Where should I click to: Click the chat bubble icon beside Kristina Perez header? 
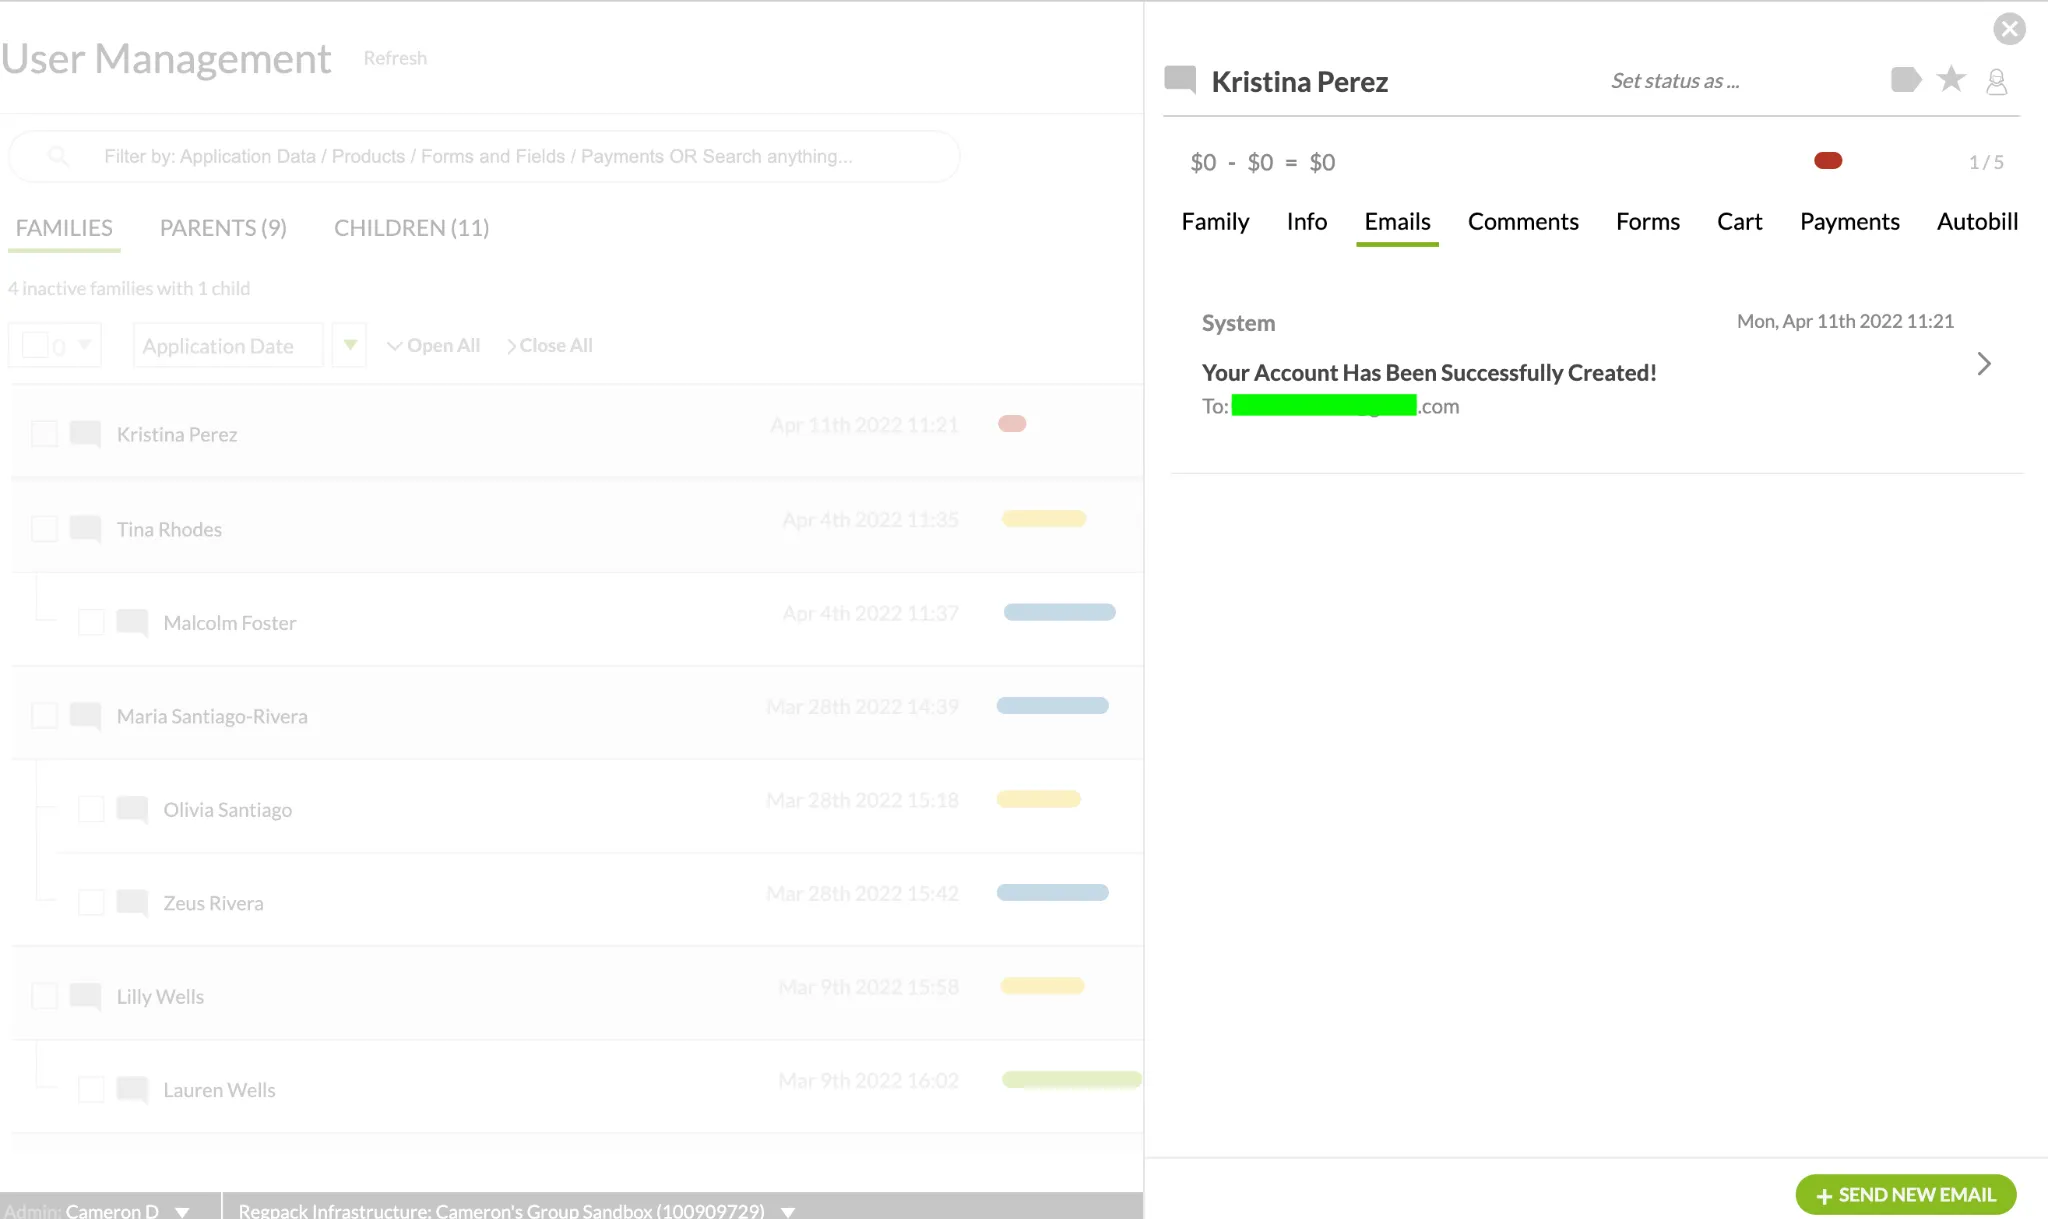(1181, 80)
